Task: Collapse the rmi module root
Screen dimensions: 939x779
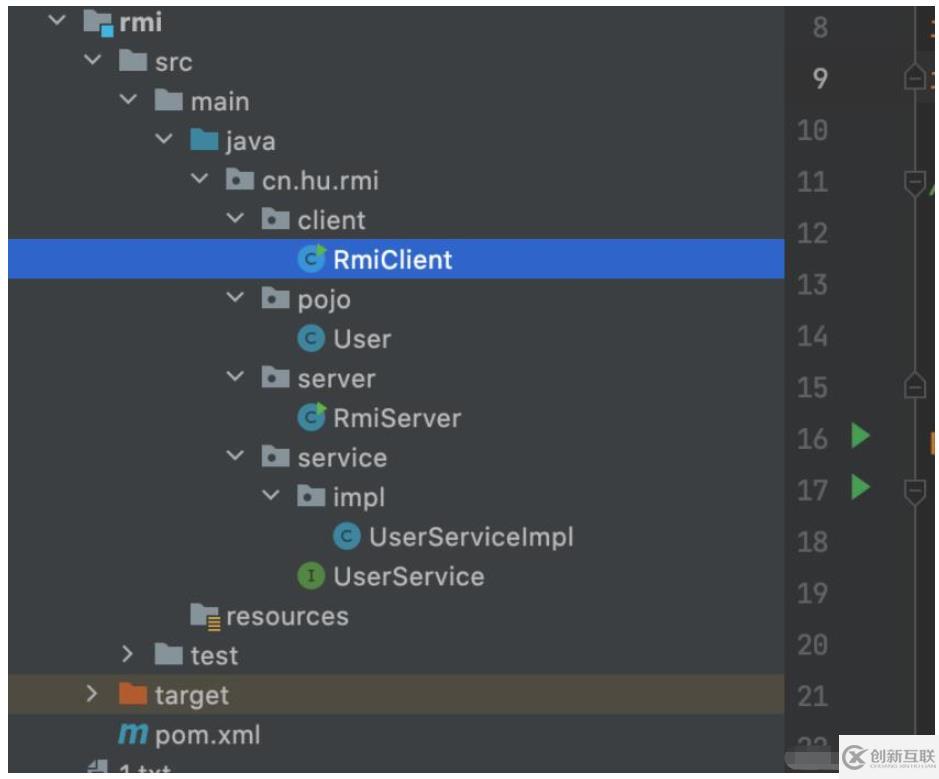Action: click(x=57, y=21)
